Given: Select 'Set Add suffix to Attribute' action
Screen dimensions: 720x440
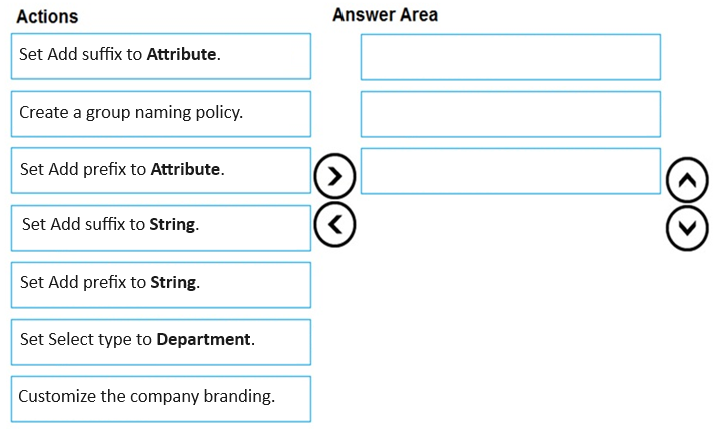Looking at the screenshot, I should click(x=161, y=55).
